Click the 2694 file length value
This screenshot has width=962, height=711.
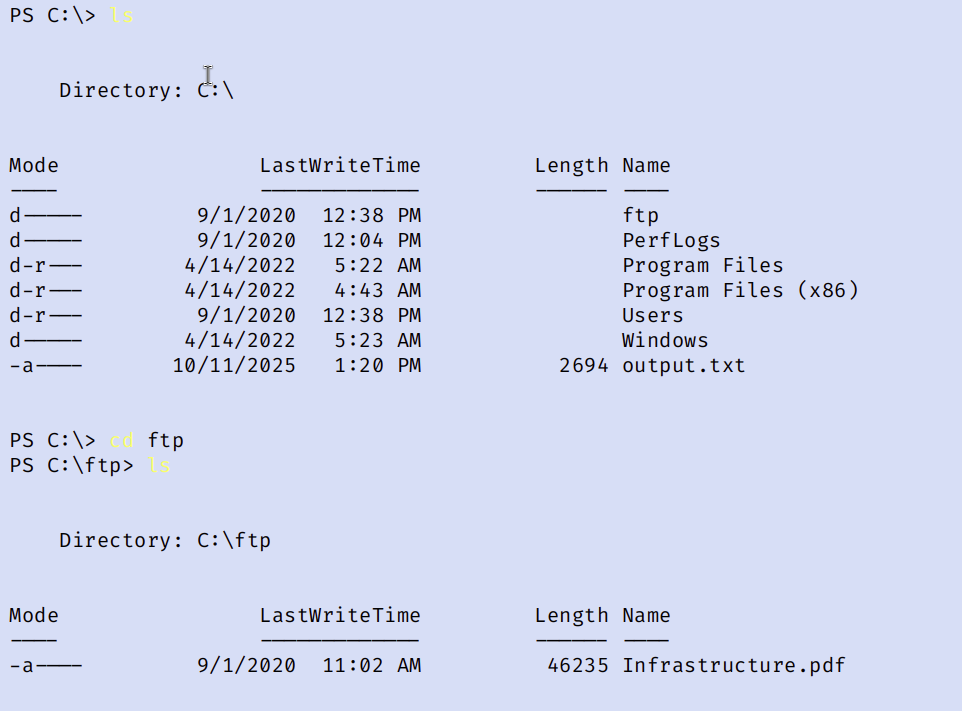(x=583, y=366)
